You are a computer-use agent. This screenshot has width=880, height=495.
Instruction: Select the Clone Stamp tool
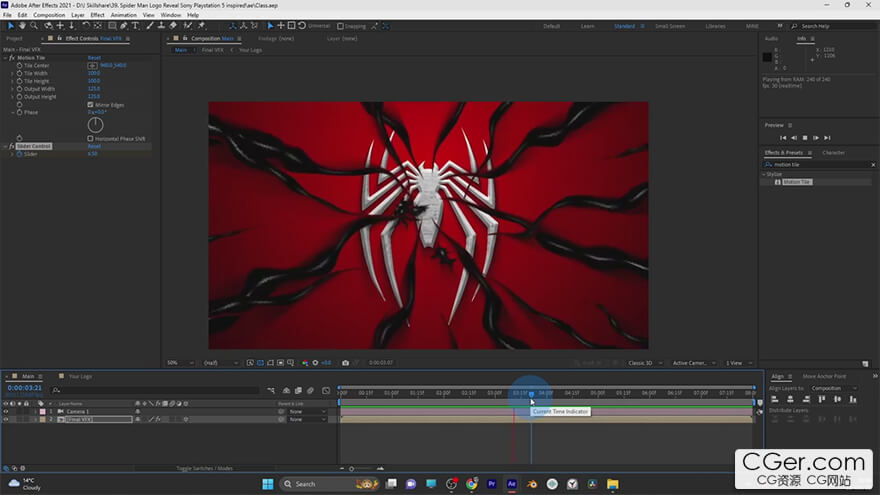162,26
